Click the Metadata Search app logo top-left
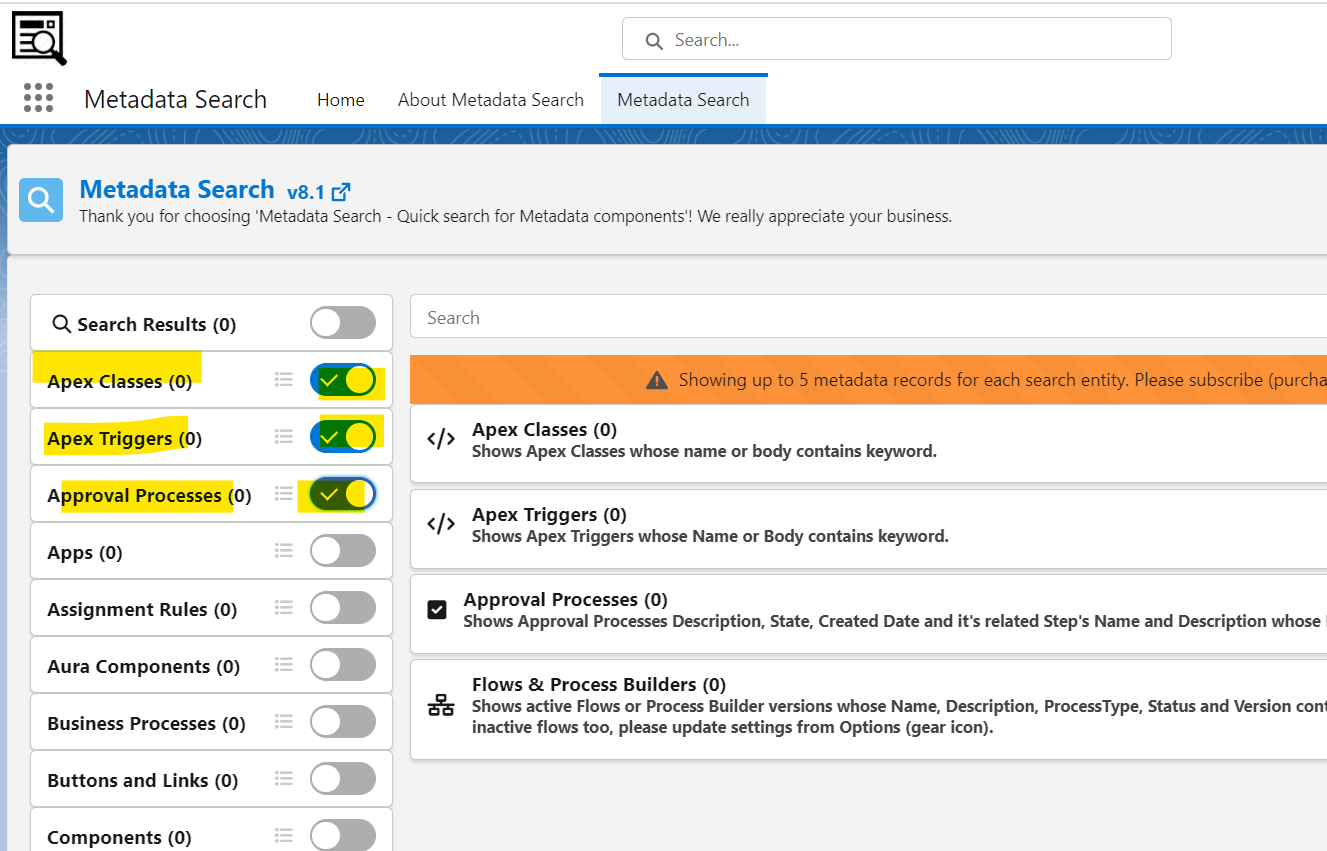Image resolution: width=1327 pixels, height=851 pixels. coord(38,38)
